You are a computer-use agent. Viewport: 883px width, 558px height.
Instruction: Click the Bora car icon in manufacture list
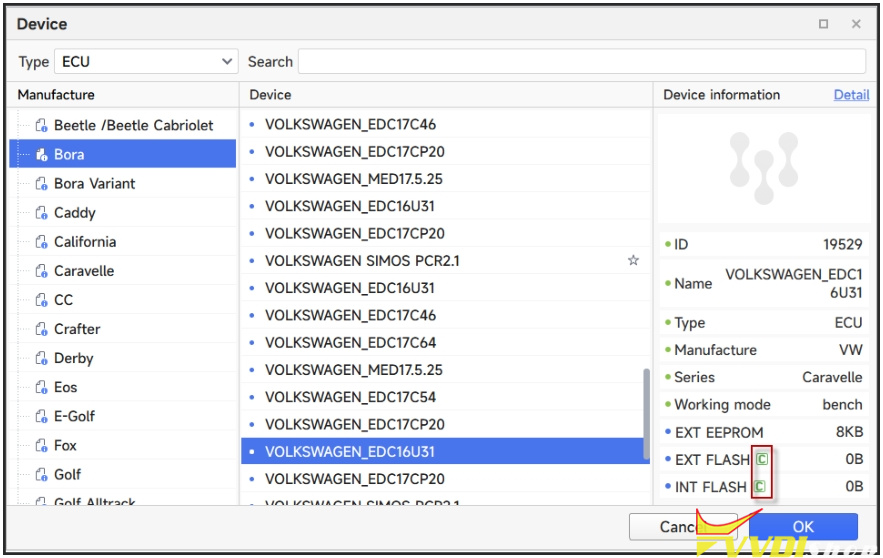(x=41, y=155)
